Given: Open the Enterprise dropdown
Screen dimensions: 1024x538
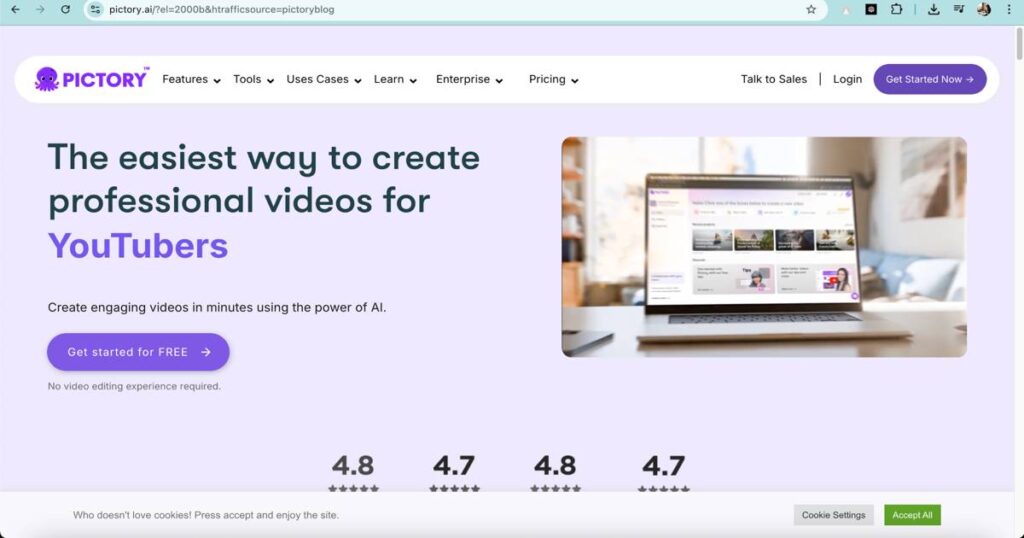Looking at the screenshot, I should tap(470, 79).
